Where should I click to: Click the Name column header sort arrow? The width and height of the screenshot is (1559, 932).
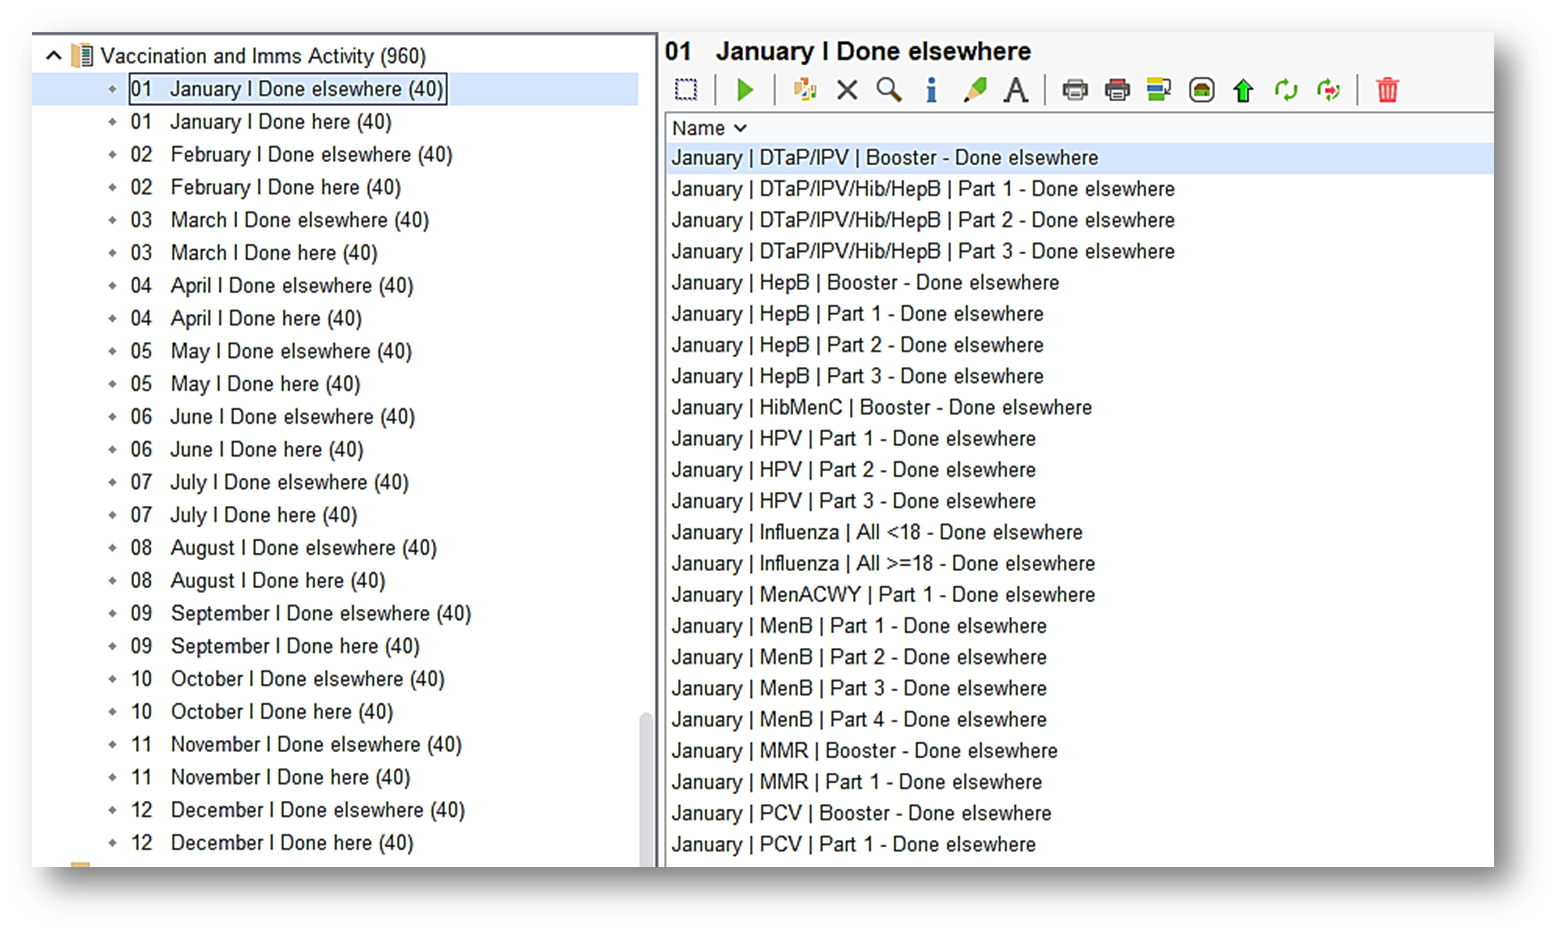coord(740,128)
